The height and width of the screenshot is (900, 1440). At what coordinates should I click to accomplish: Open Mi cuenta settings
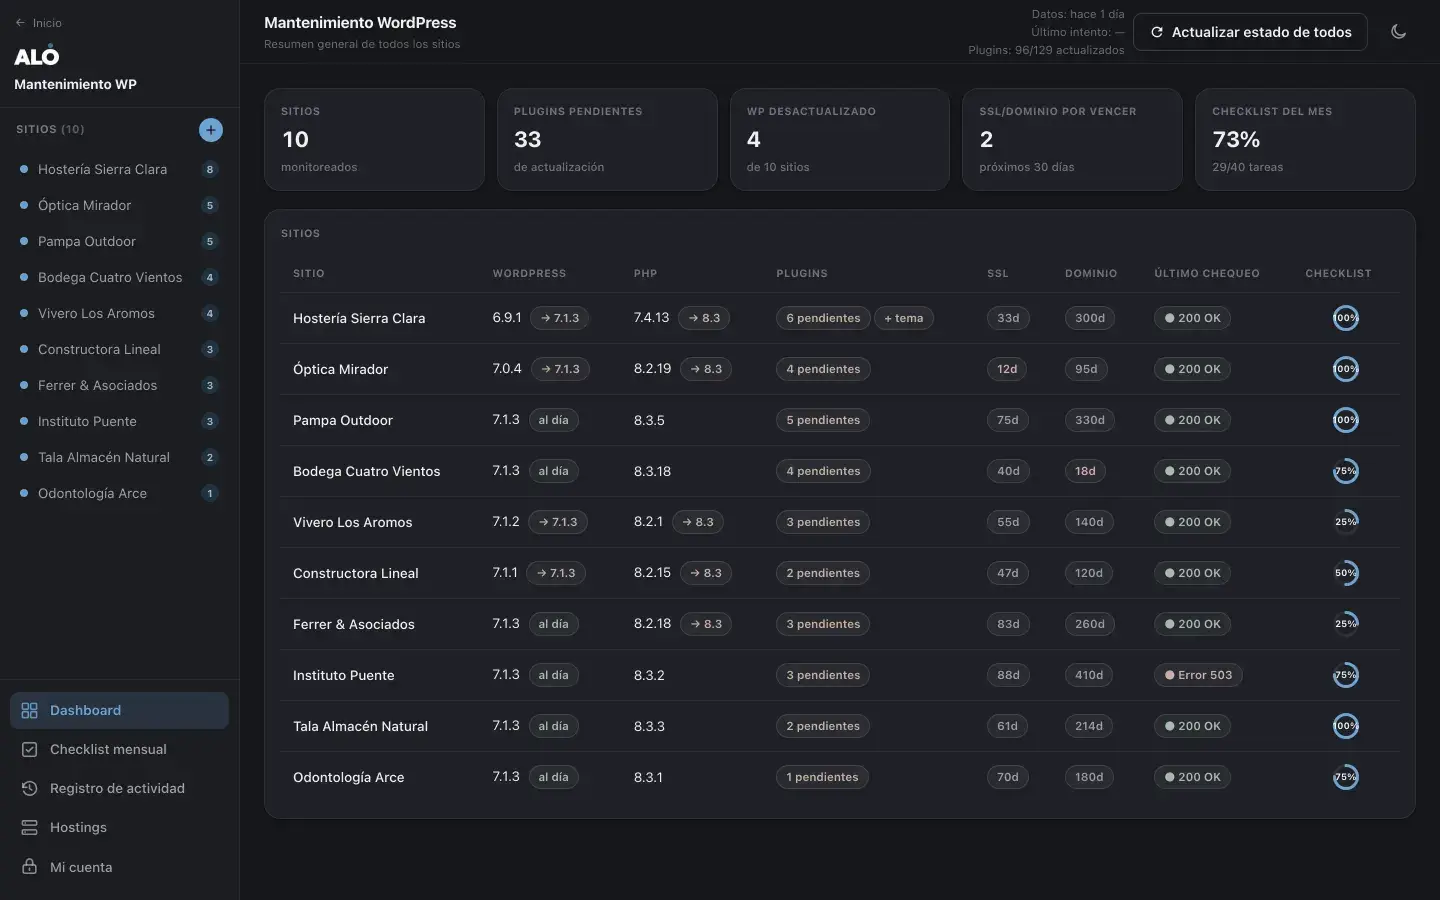[119, 867]
